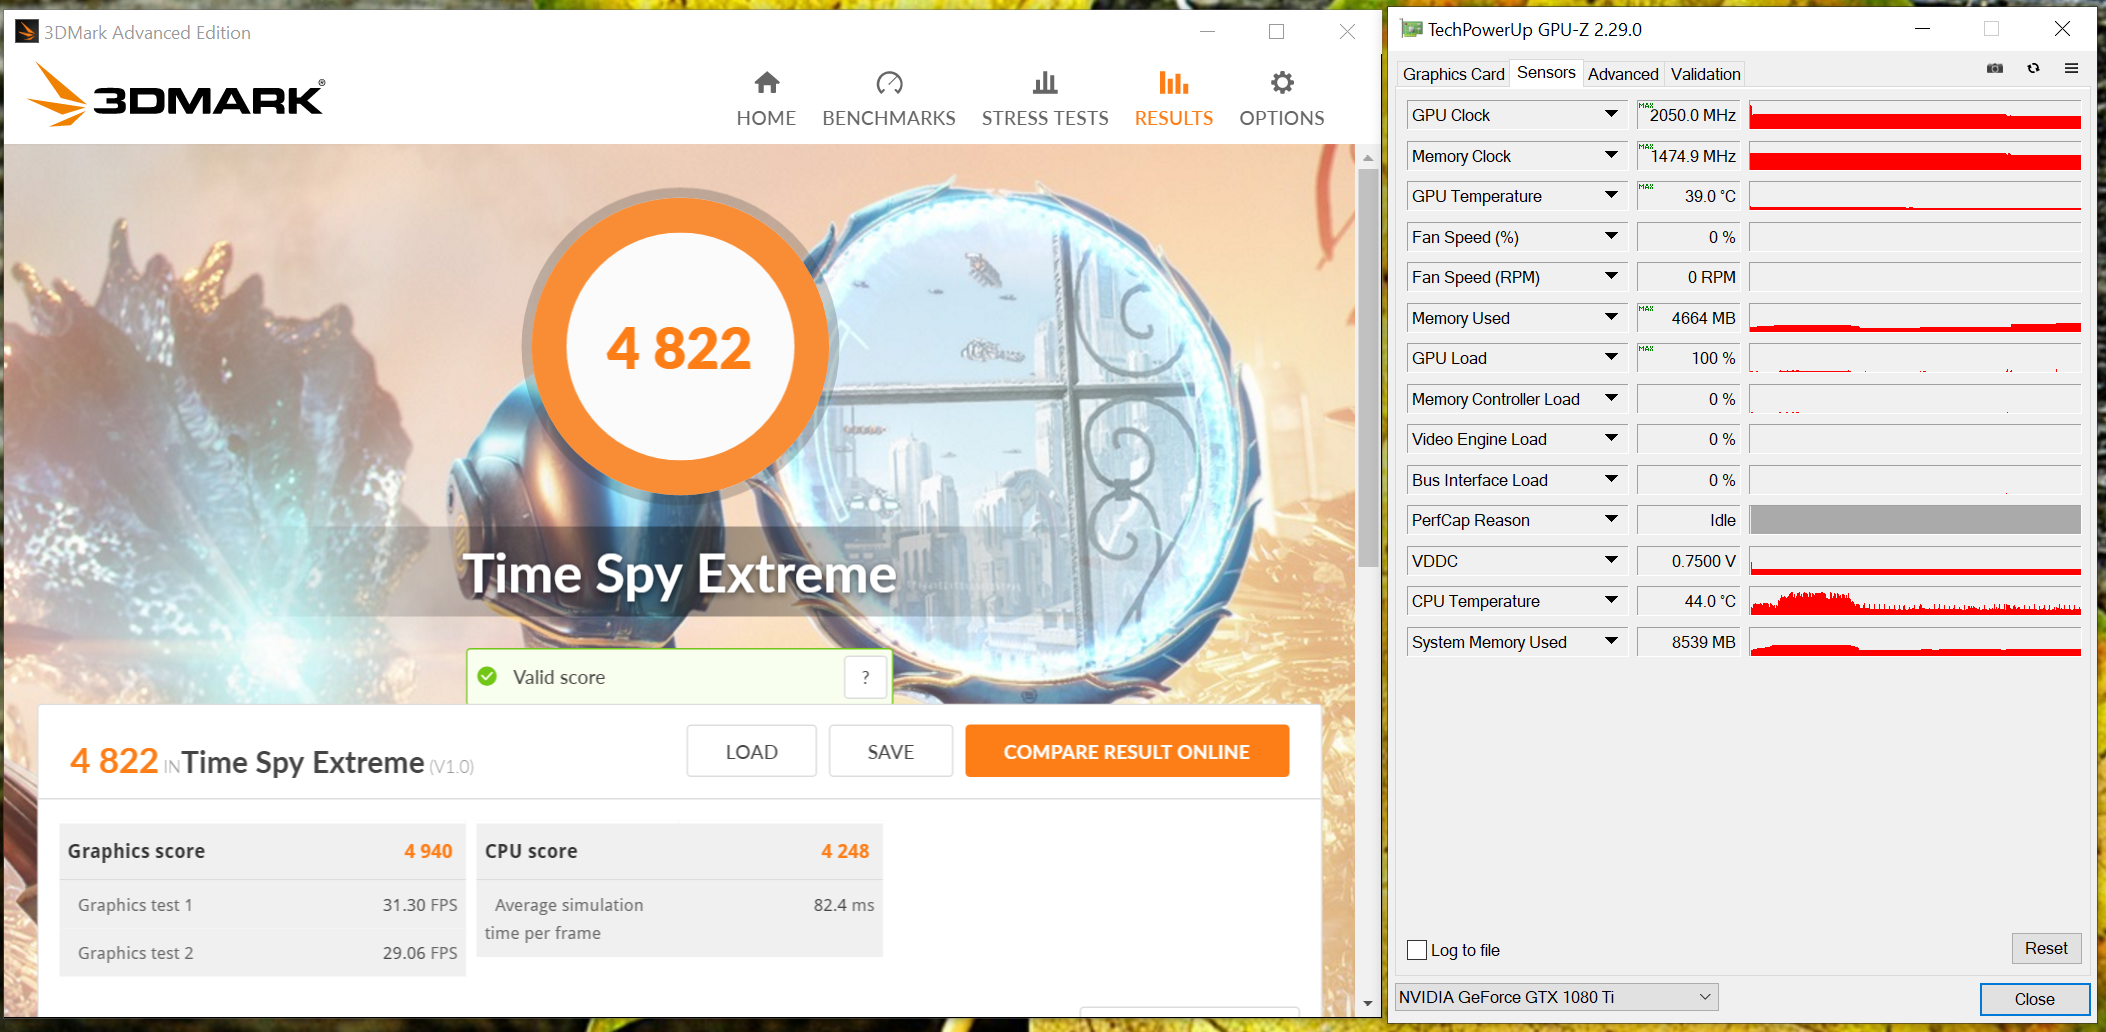Open the GPU Clock sensor dropdown
This screenshot has height=1032, width=2106.
pyautogui.click(x=1611, y=115)
